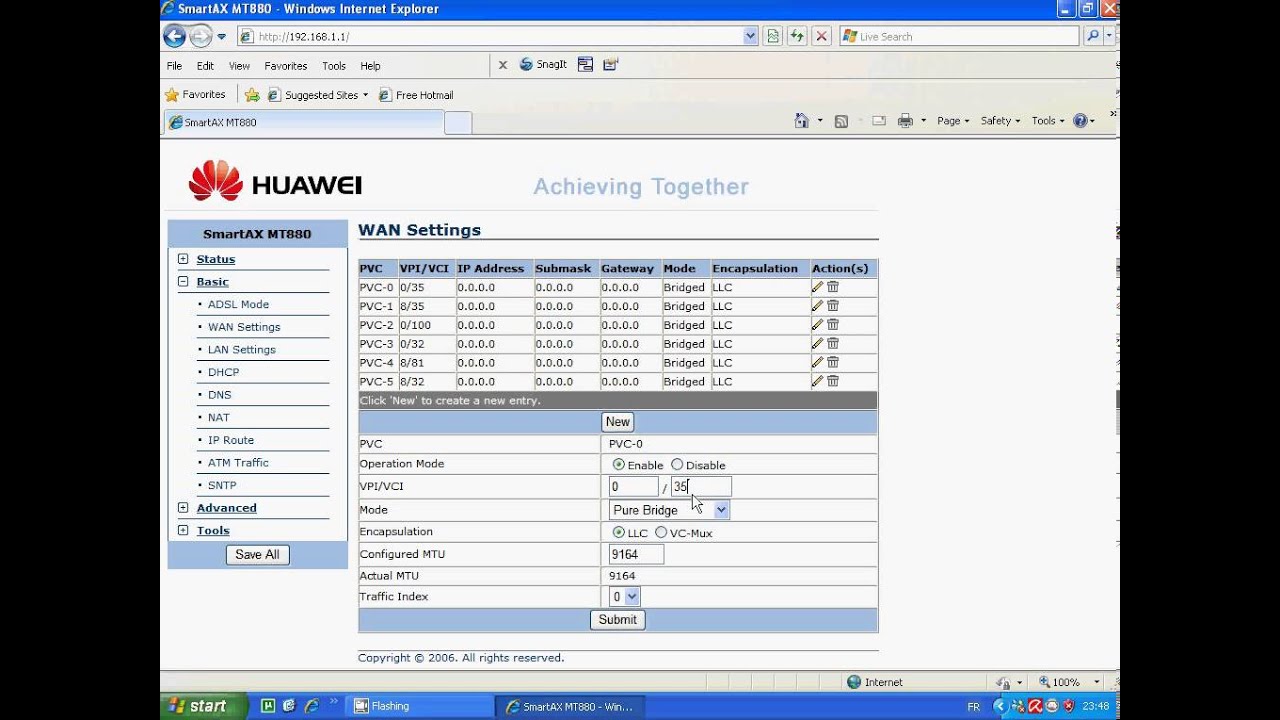Expand the Advanced tree section
Image resolution: width=1280 pixels, height=720 pixels.
[x=183, y=508]
